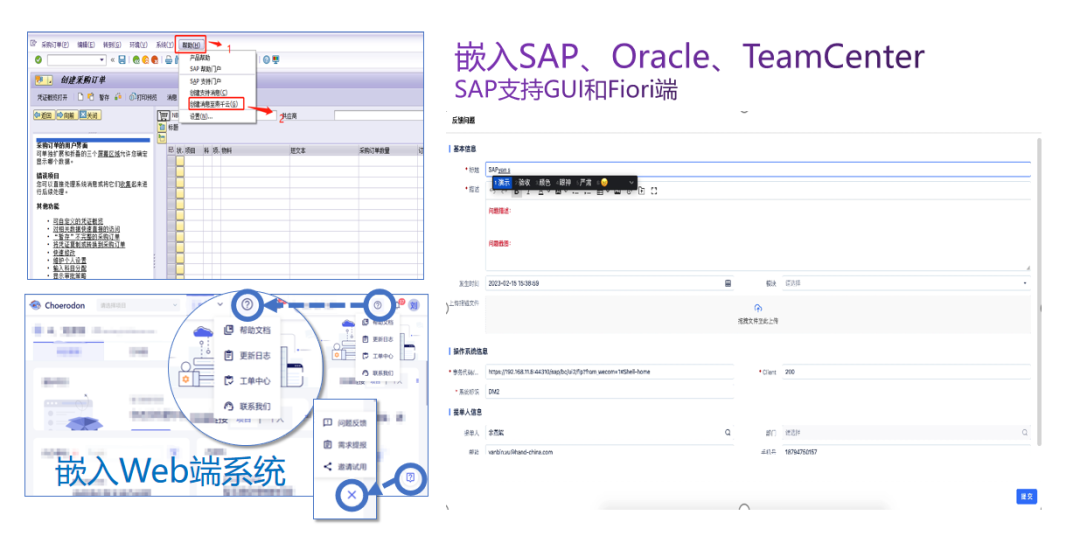Select 创建消息至燕千云 from help menu

[214, 103]
